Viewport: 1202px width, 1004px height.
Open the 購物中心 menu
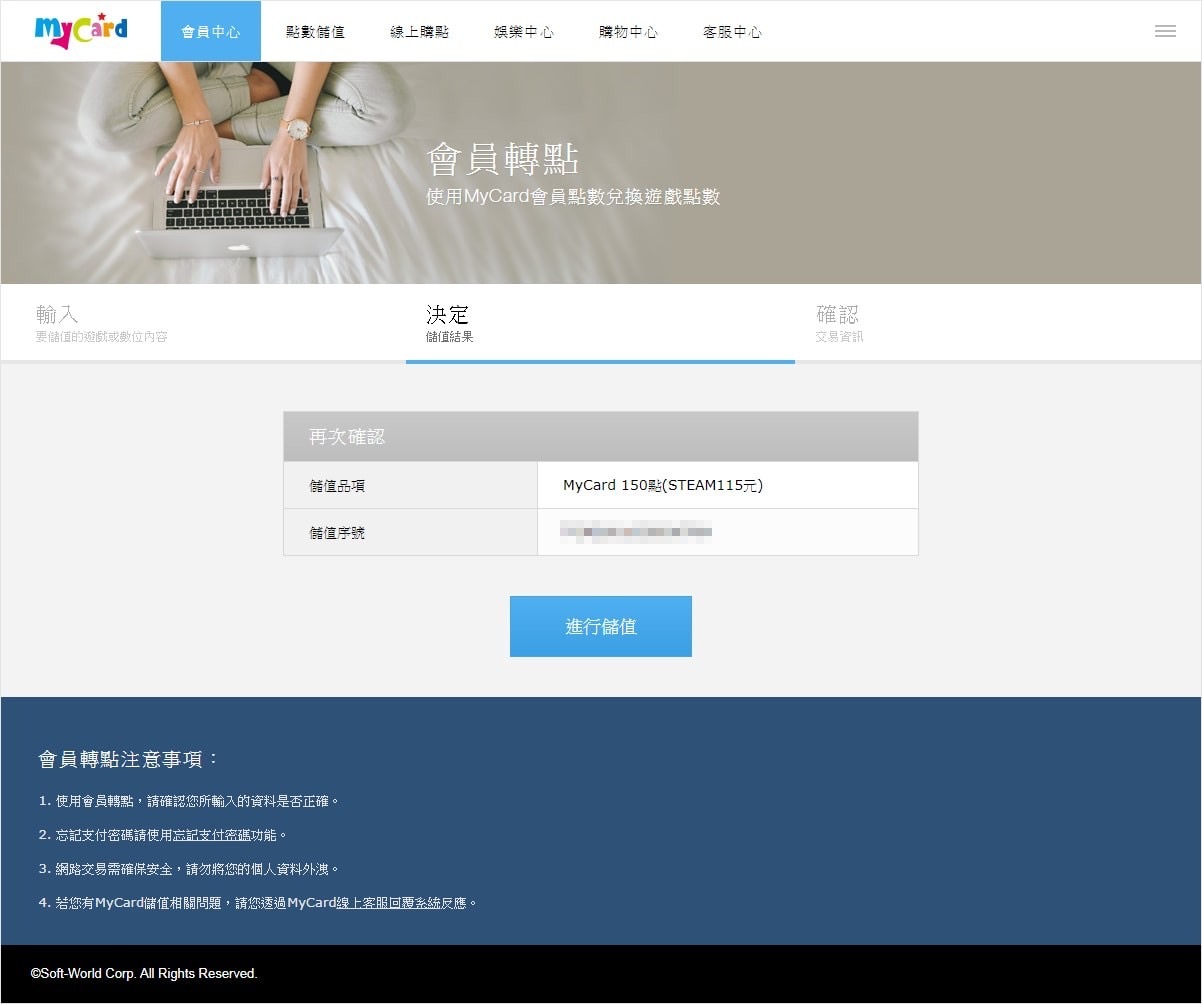(x=628, y=31)
